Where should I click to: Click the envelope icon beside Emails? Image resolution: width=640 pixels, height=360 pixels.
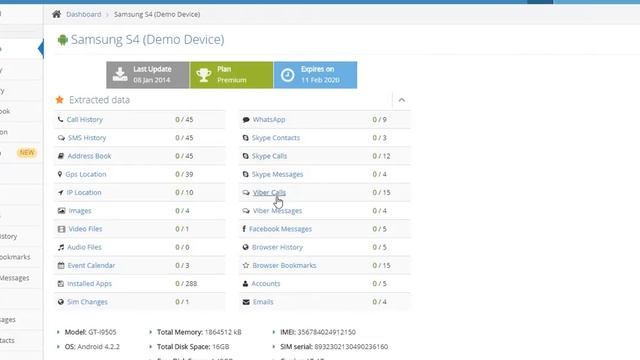[246, 302]
